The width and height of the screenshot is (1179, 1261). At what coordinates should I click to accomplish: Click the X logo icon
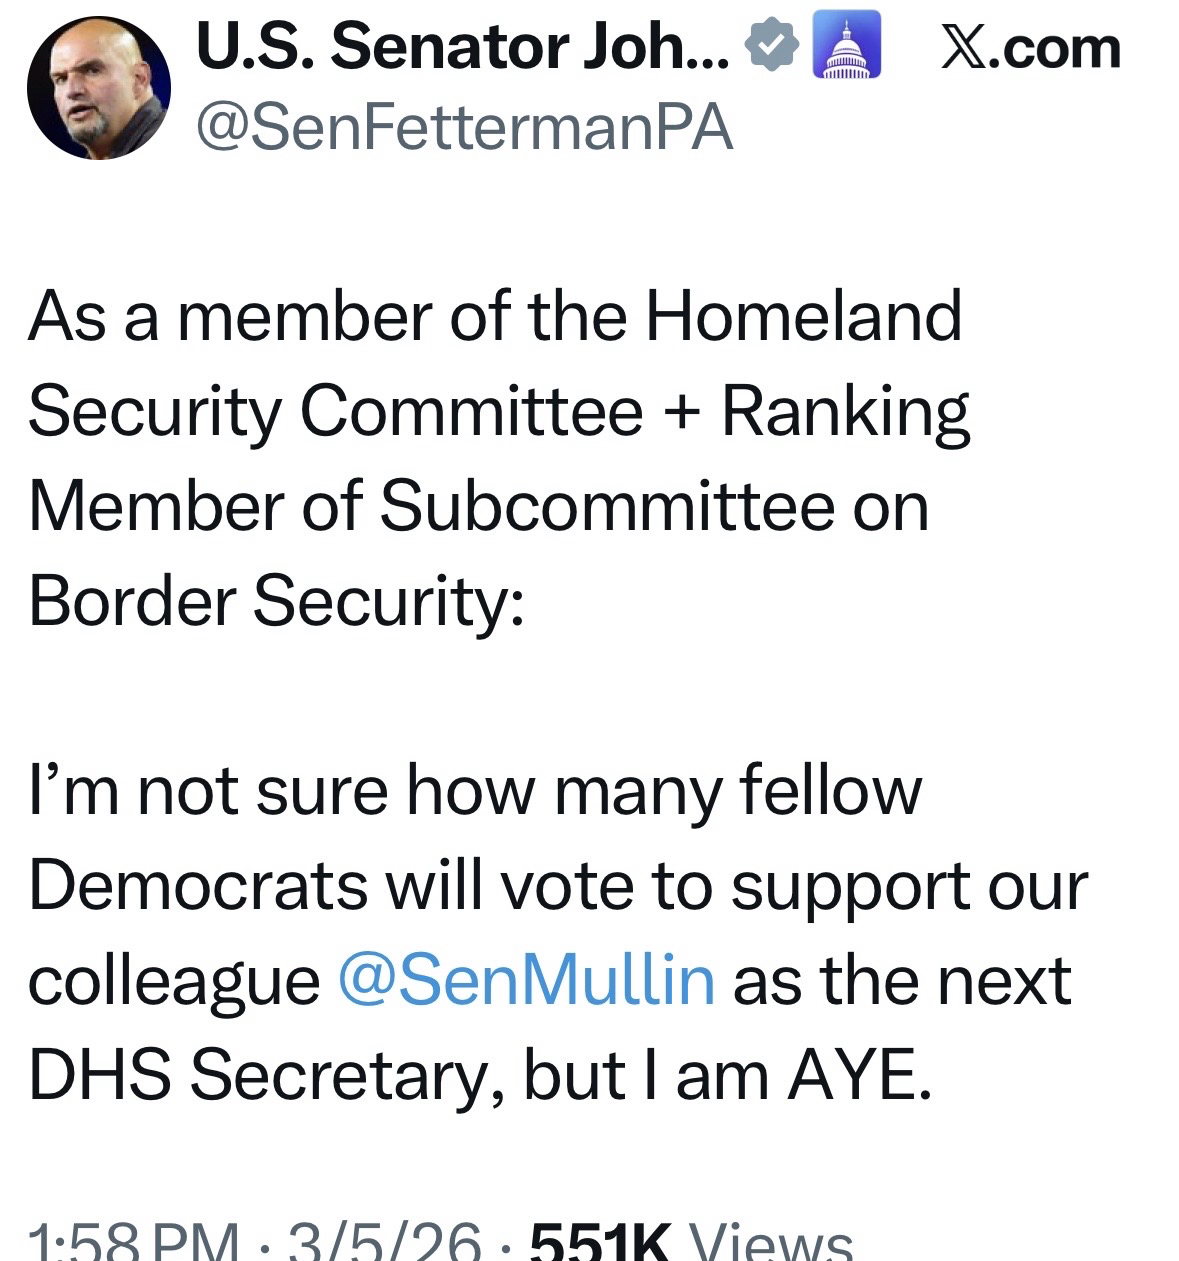click(x=961, y=48)
